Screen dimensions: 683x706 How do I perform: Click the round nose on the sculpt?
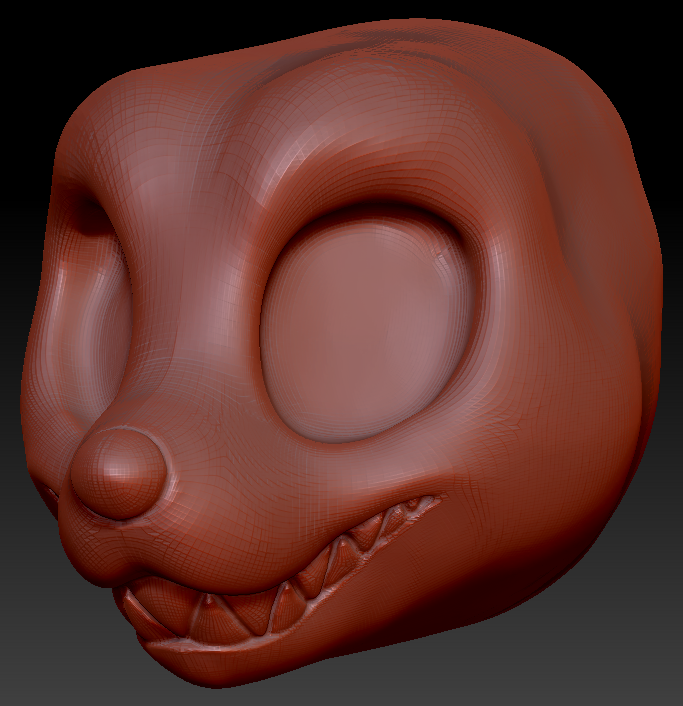[x=118, y=474]
